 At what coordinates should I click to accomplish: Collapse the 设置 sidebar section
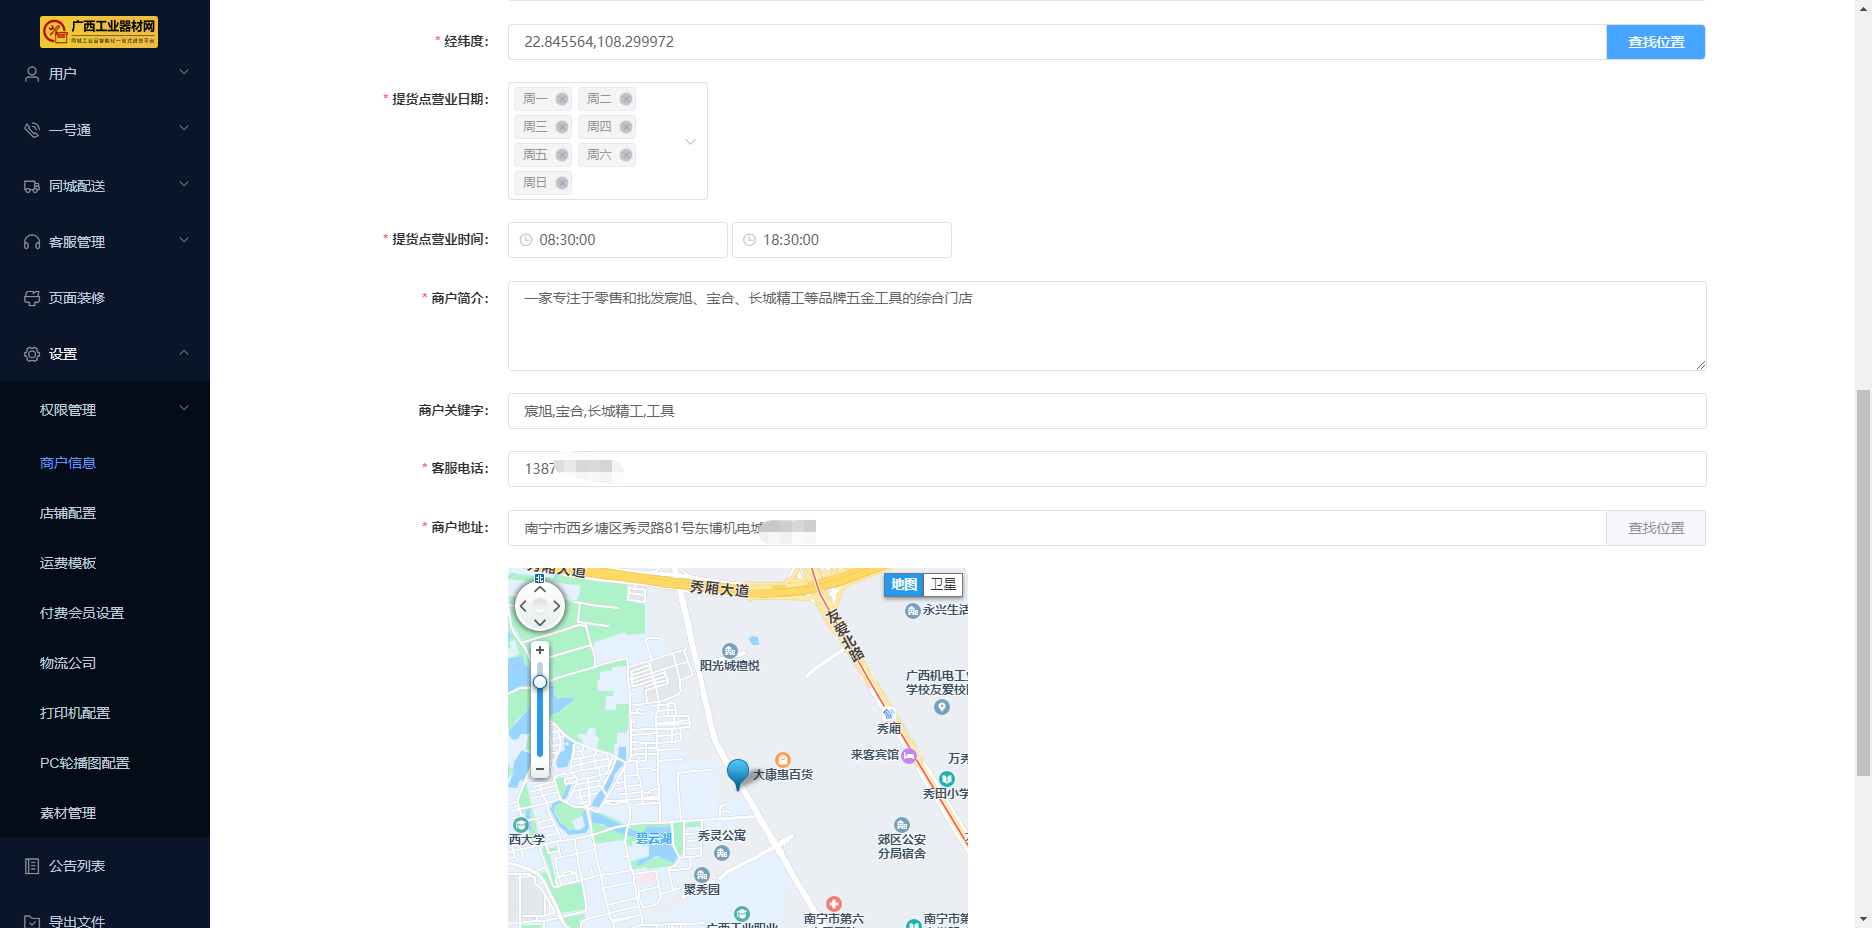(x=105, y=353)
